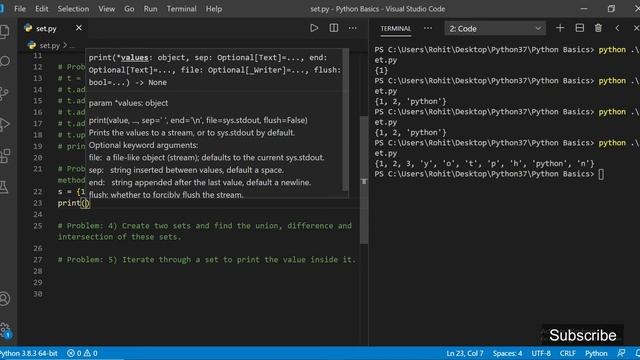This screenshot has height=360, width=640.
Task: Change indentation via Spaces: 4
Action: point(507,353)
